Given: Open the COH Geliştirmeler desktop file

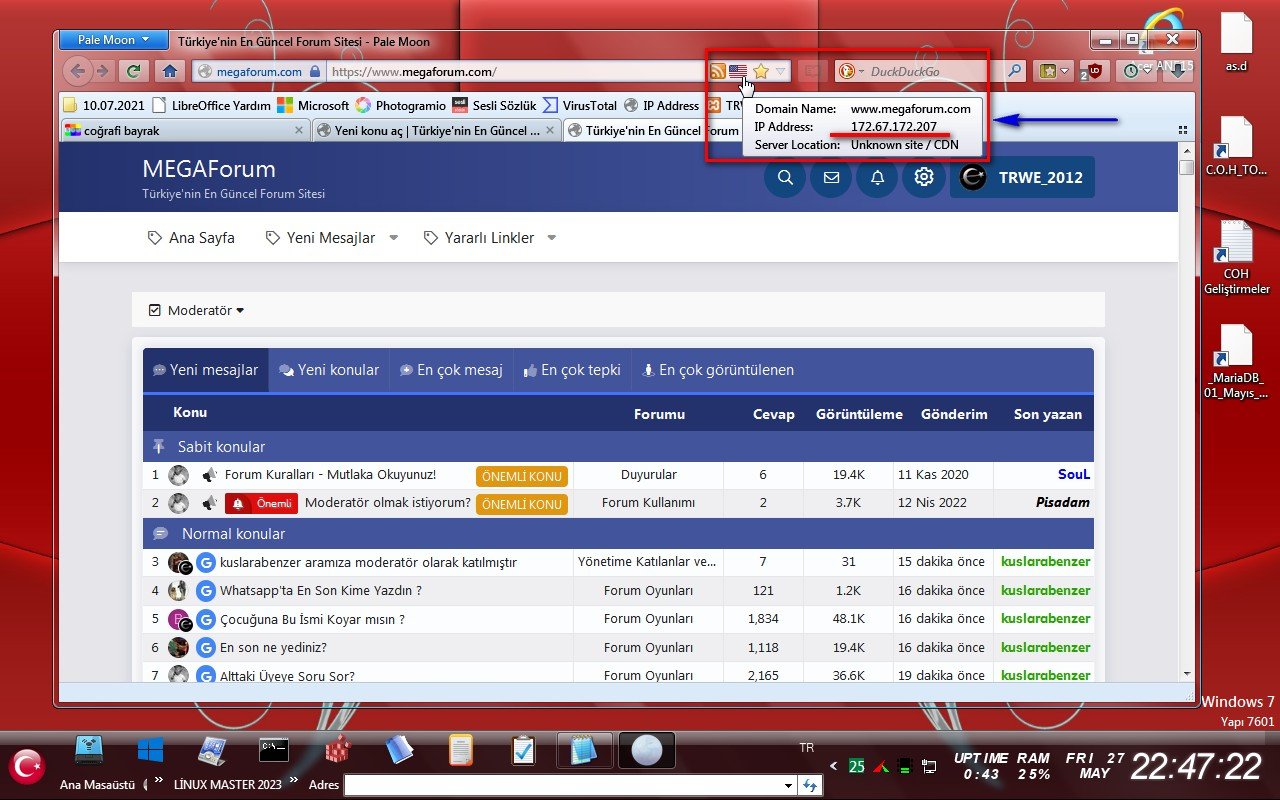Looking at the screenshot, I should pos(1236,258).
